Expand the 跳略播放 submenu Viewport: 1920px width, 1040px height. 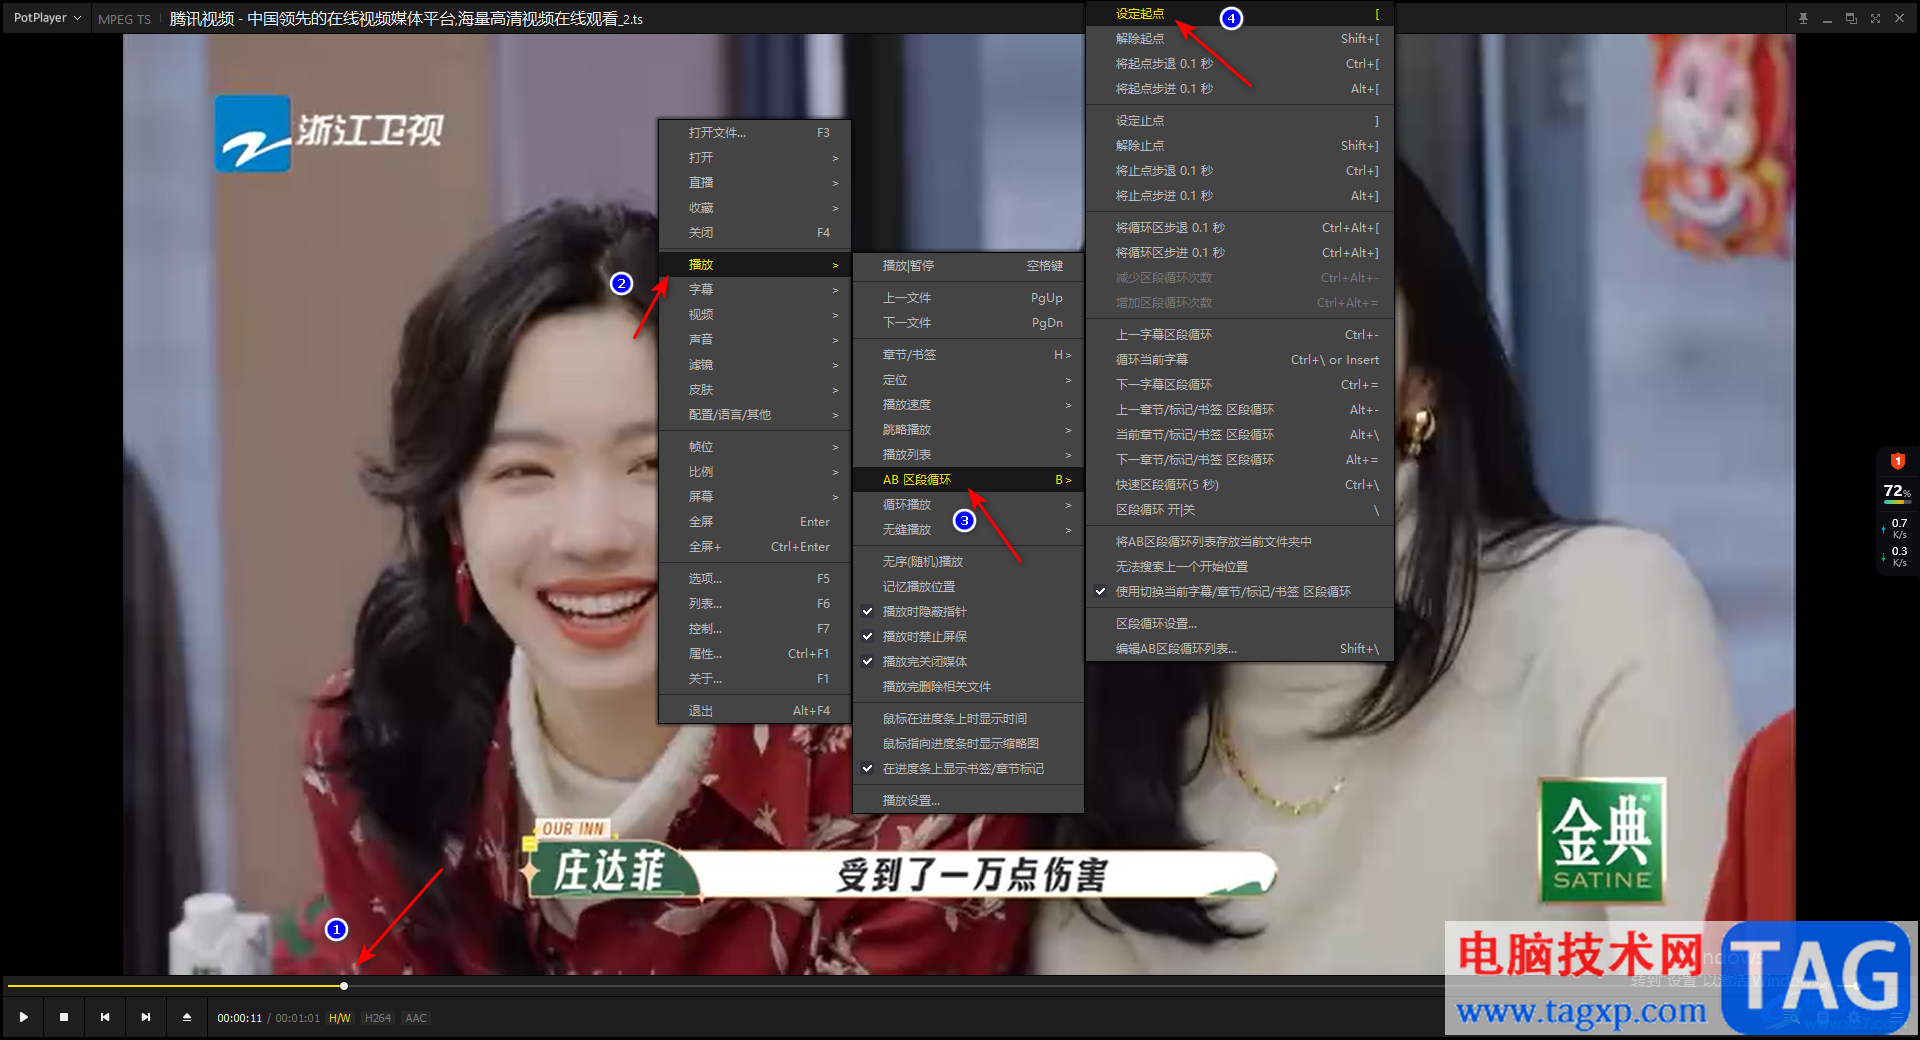click(x=968, y=429)
